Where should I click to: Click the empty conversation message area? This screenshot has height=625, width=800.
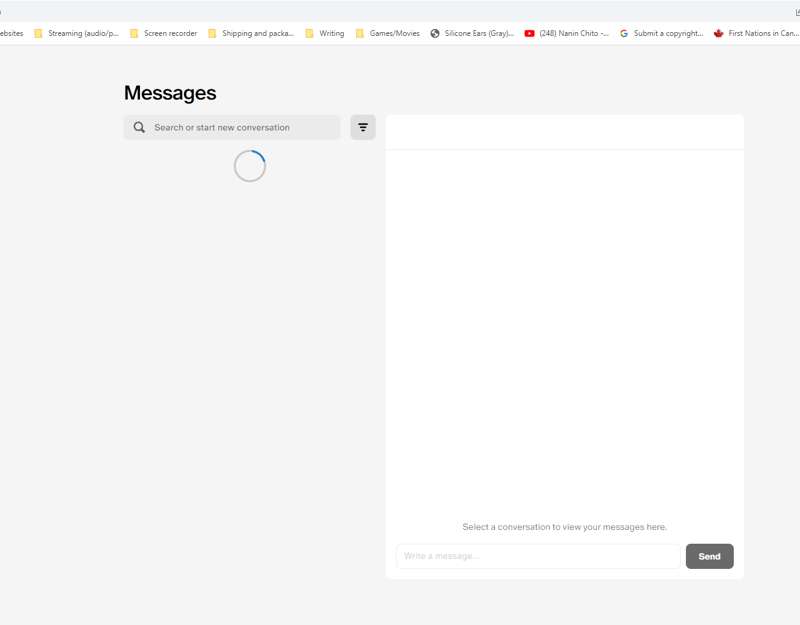click(x=564, y=330)
